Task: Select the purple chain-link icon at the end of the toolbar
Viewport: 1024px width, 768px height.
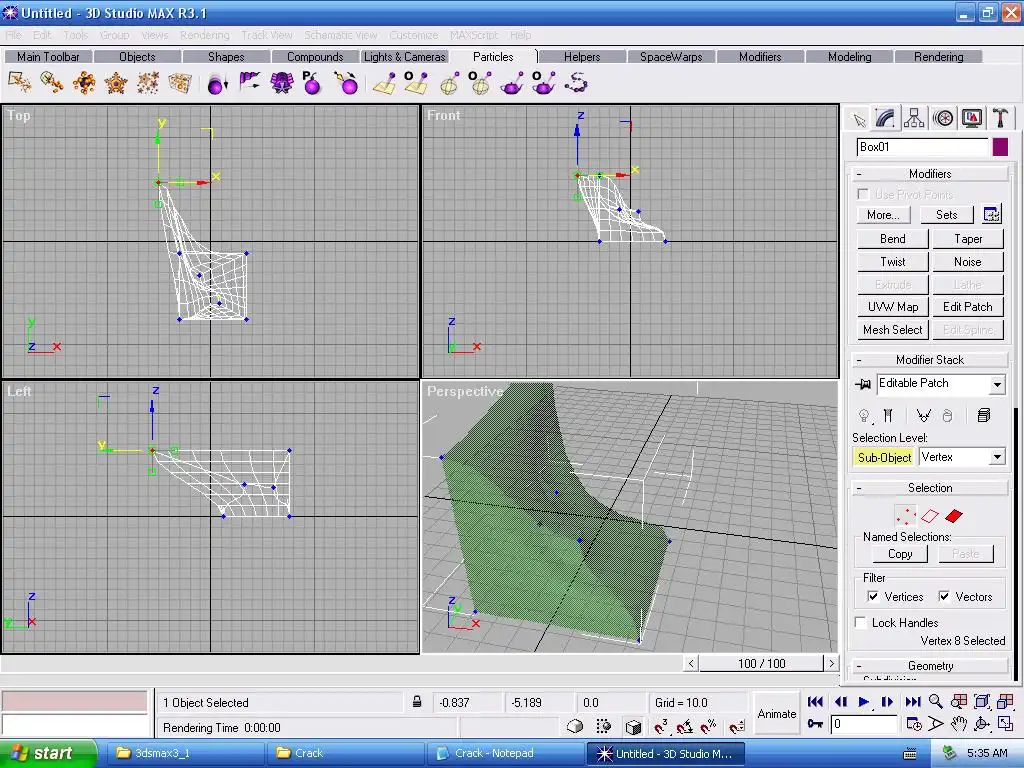Action: point(577,83)
